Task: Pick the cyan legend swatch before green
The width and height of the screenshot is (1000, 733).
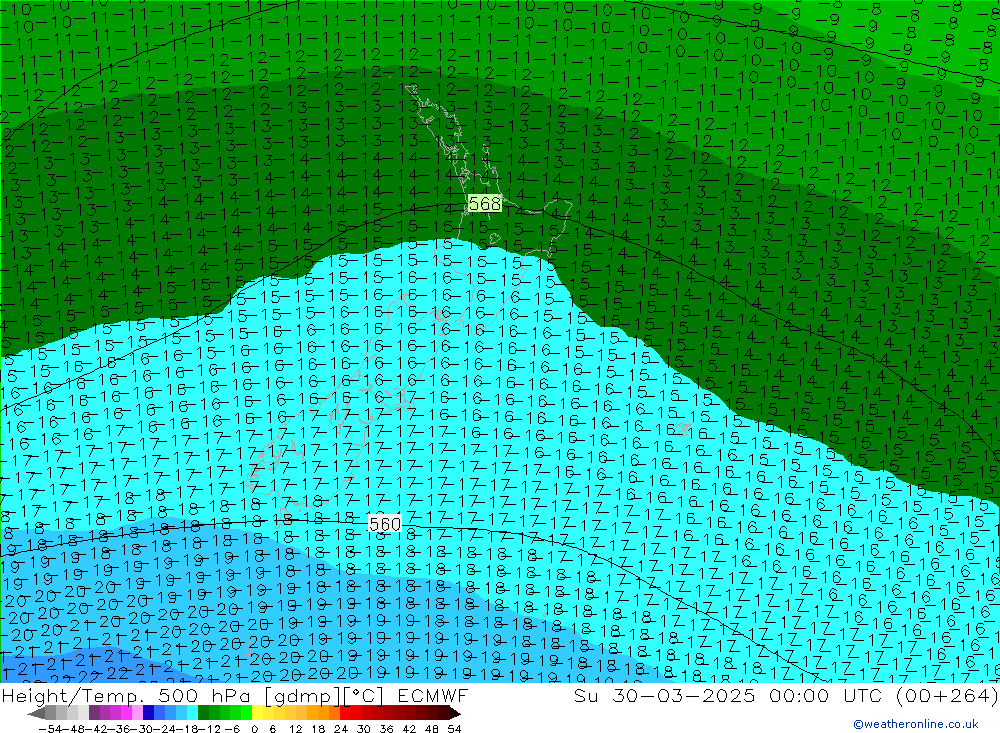Action: [192, 712]
